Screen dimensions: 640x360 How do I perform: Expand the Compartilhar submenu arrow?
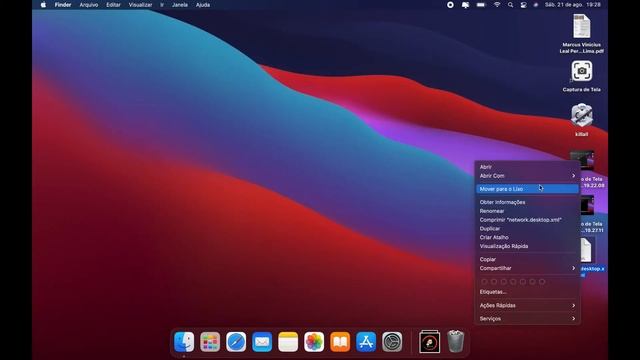pos(573,268)
